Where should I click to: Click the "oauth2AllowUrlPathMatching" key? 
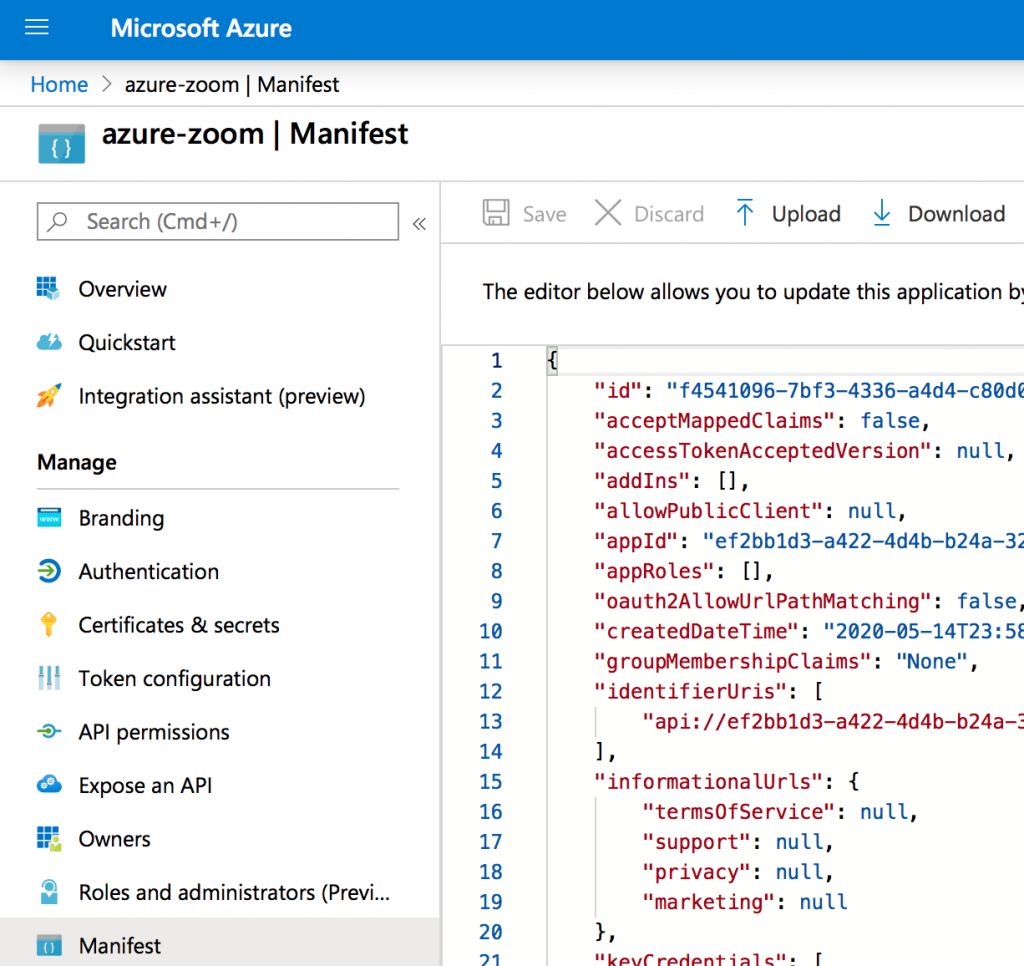coord(762,601)
